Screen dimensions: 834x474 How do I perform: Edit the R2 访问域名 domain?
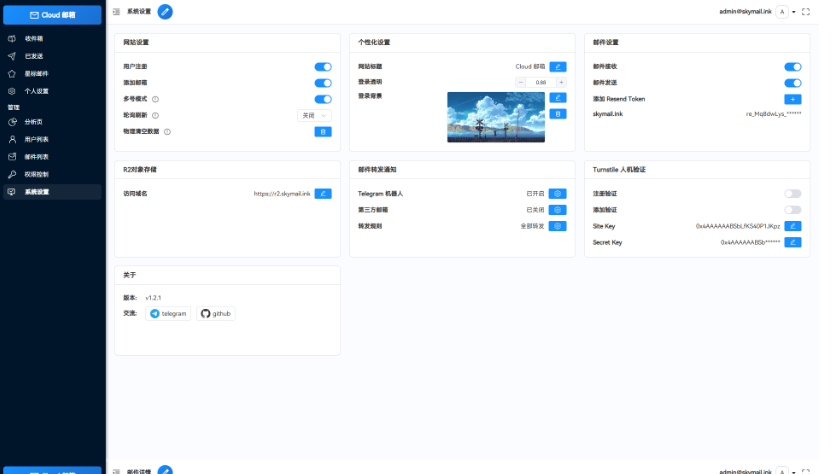[x=323, y=193]
